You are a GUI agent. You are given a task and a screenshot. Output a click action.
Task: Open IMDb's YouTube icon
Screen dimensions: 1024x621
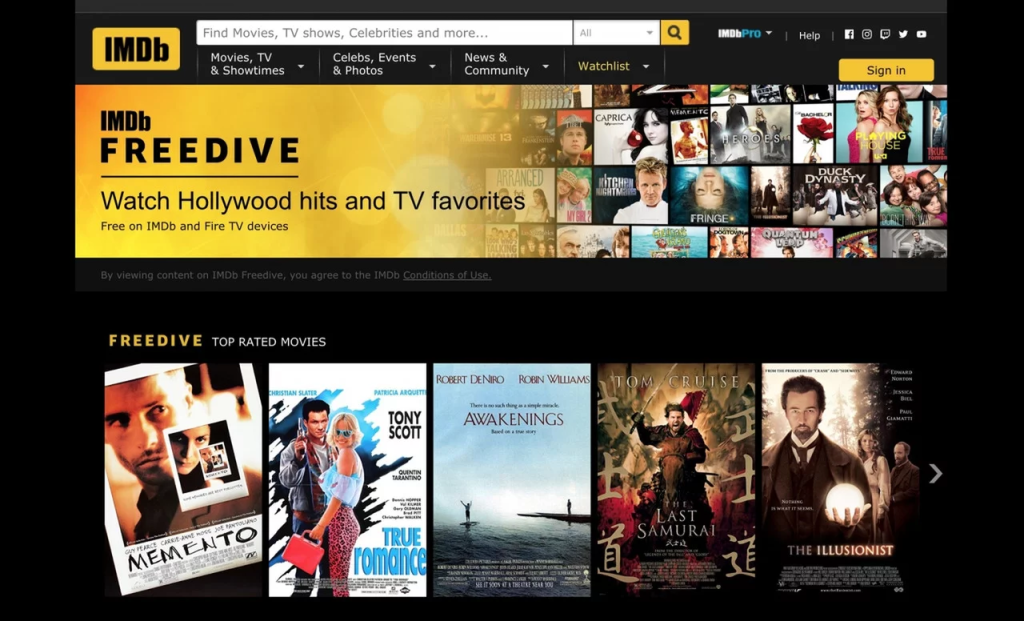[x=921, y=34]
